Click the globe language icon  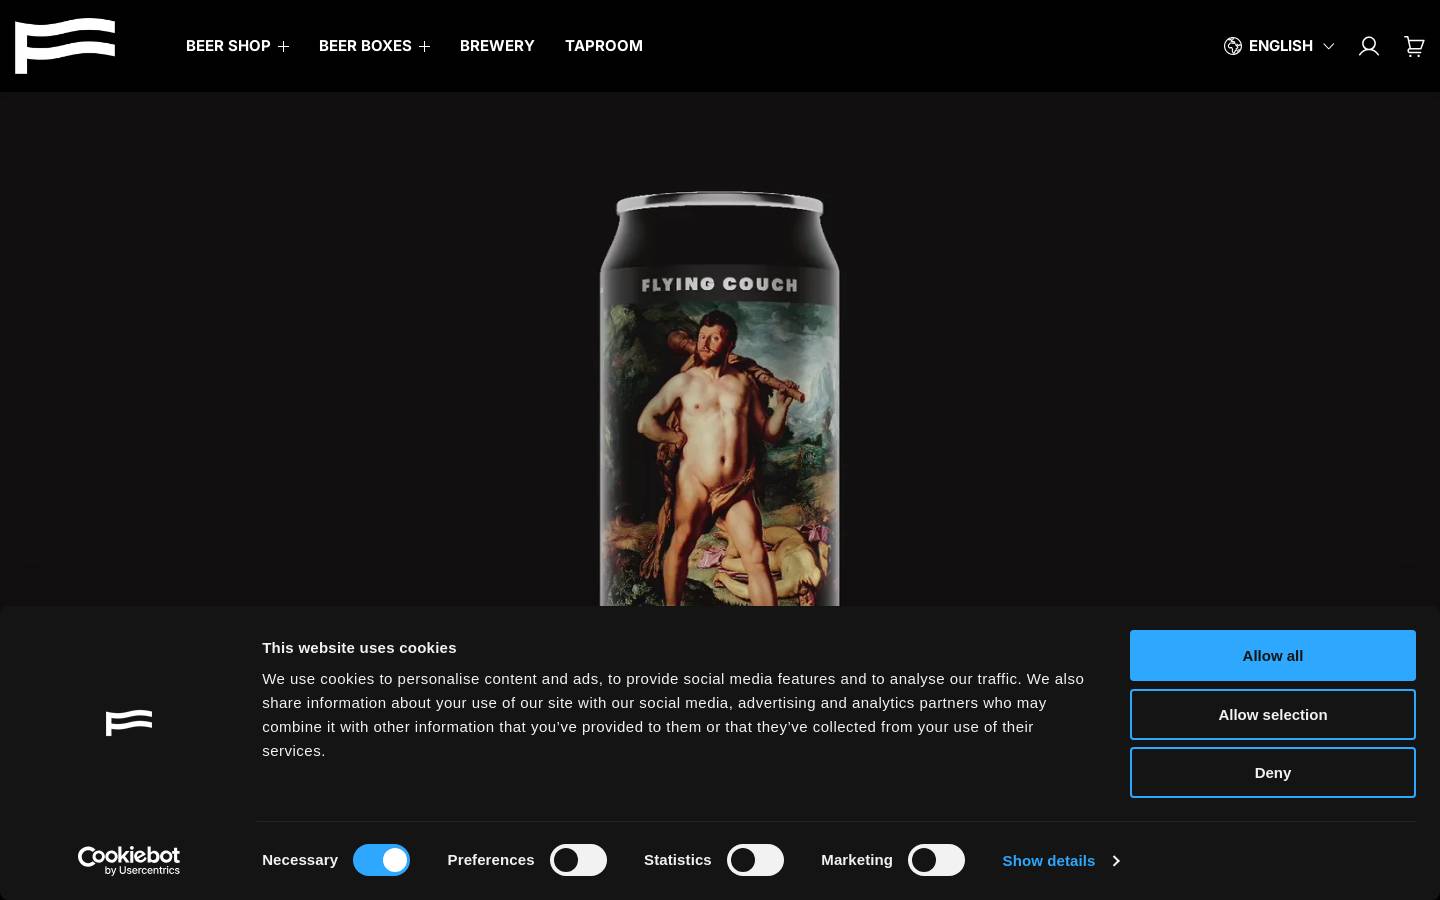[1233, 46]
